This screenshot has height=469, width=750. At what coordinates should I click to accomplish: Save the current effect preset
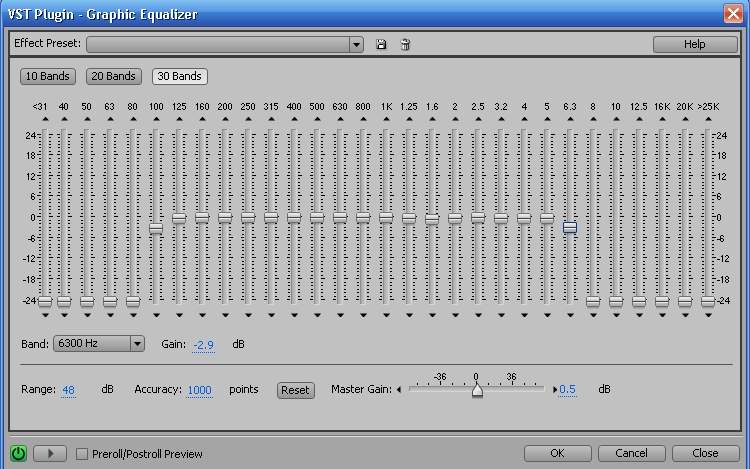click(381, 44)
